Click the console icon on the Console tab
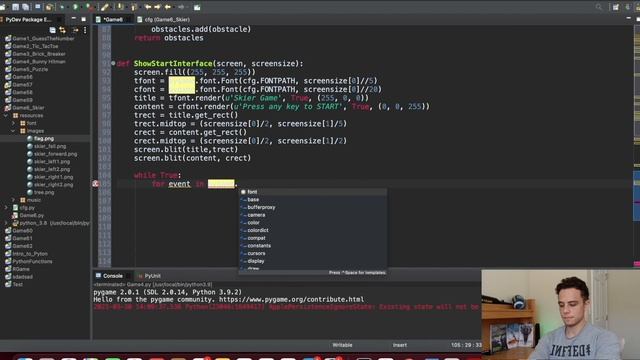 98,276
